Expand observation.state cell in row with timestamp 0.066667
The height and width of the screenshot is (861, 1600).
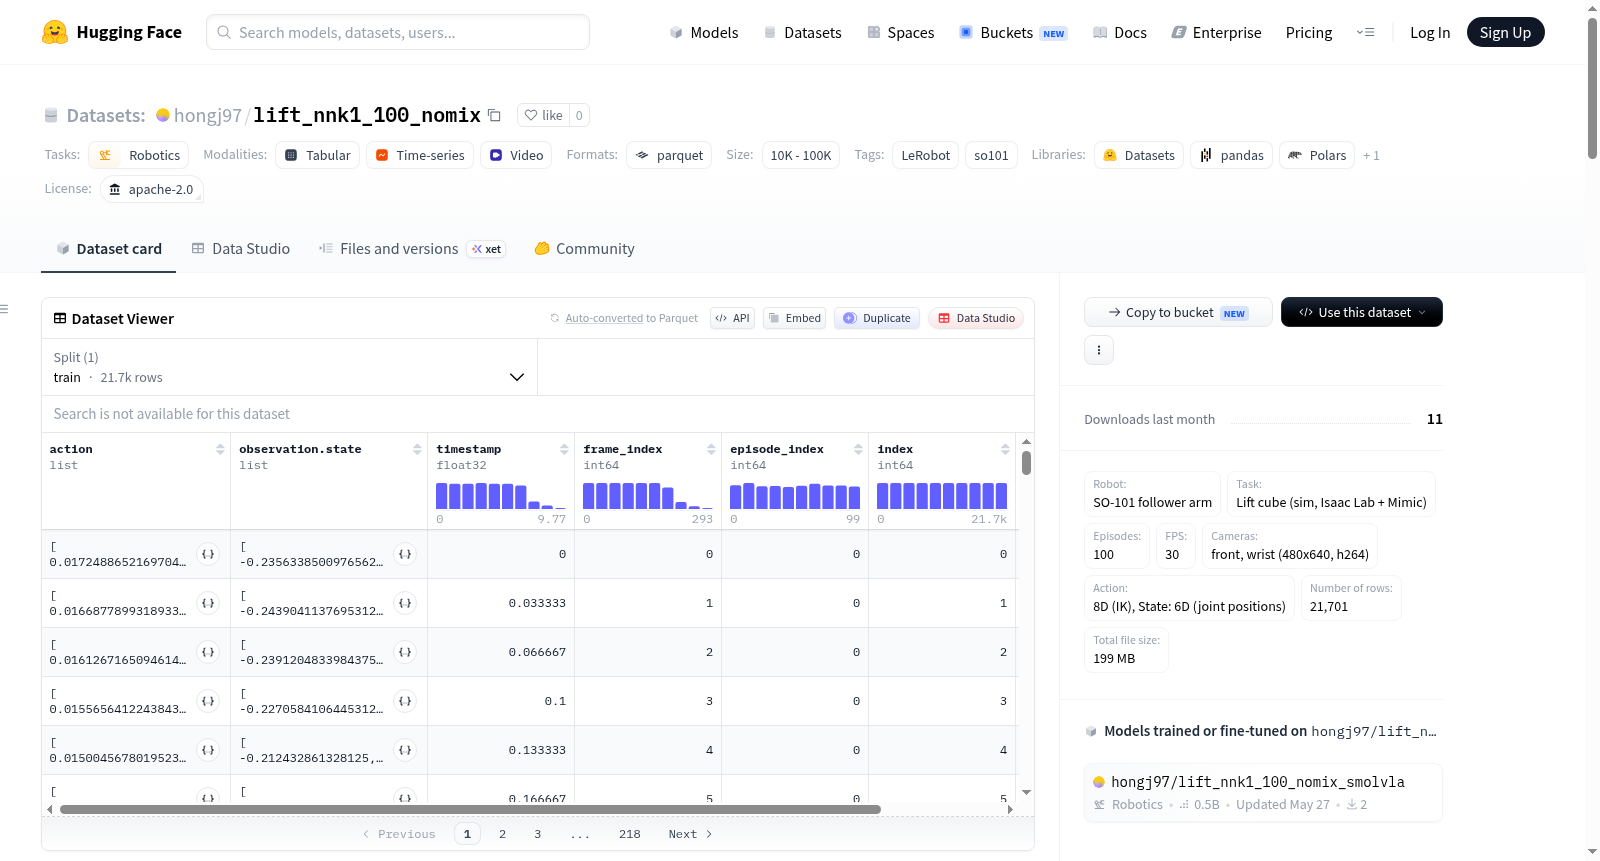(405, 652)
